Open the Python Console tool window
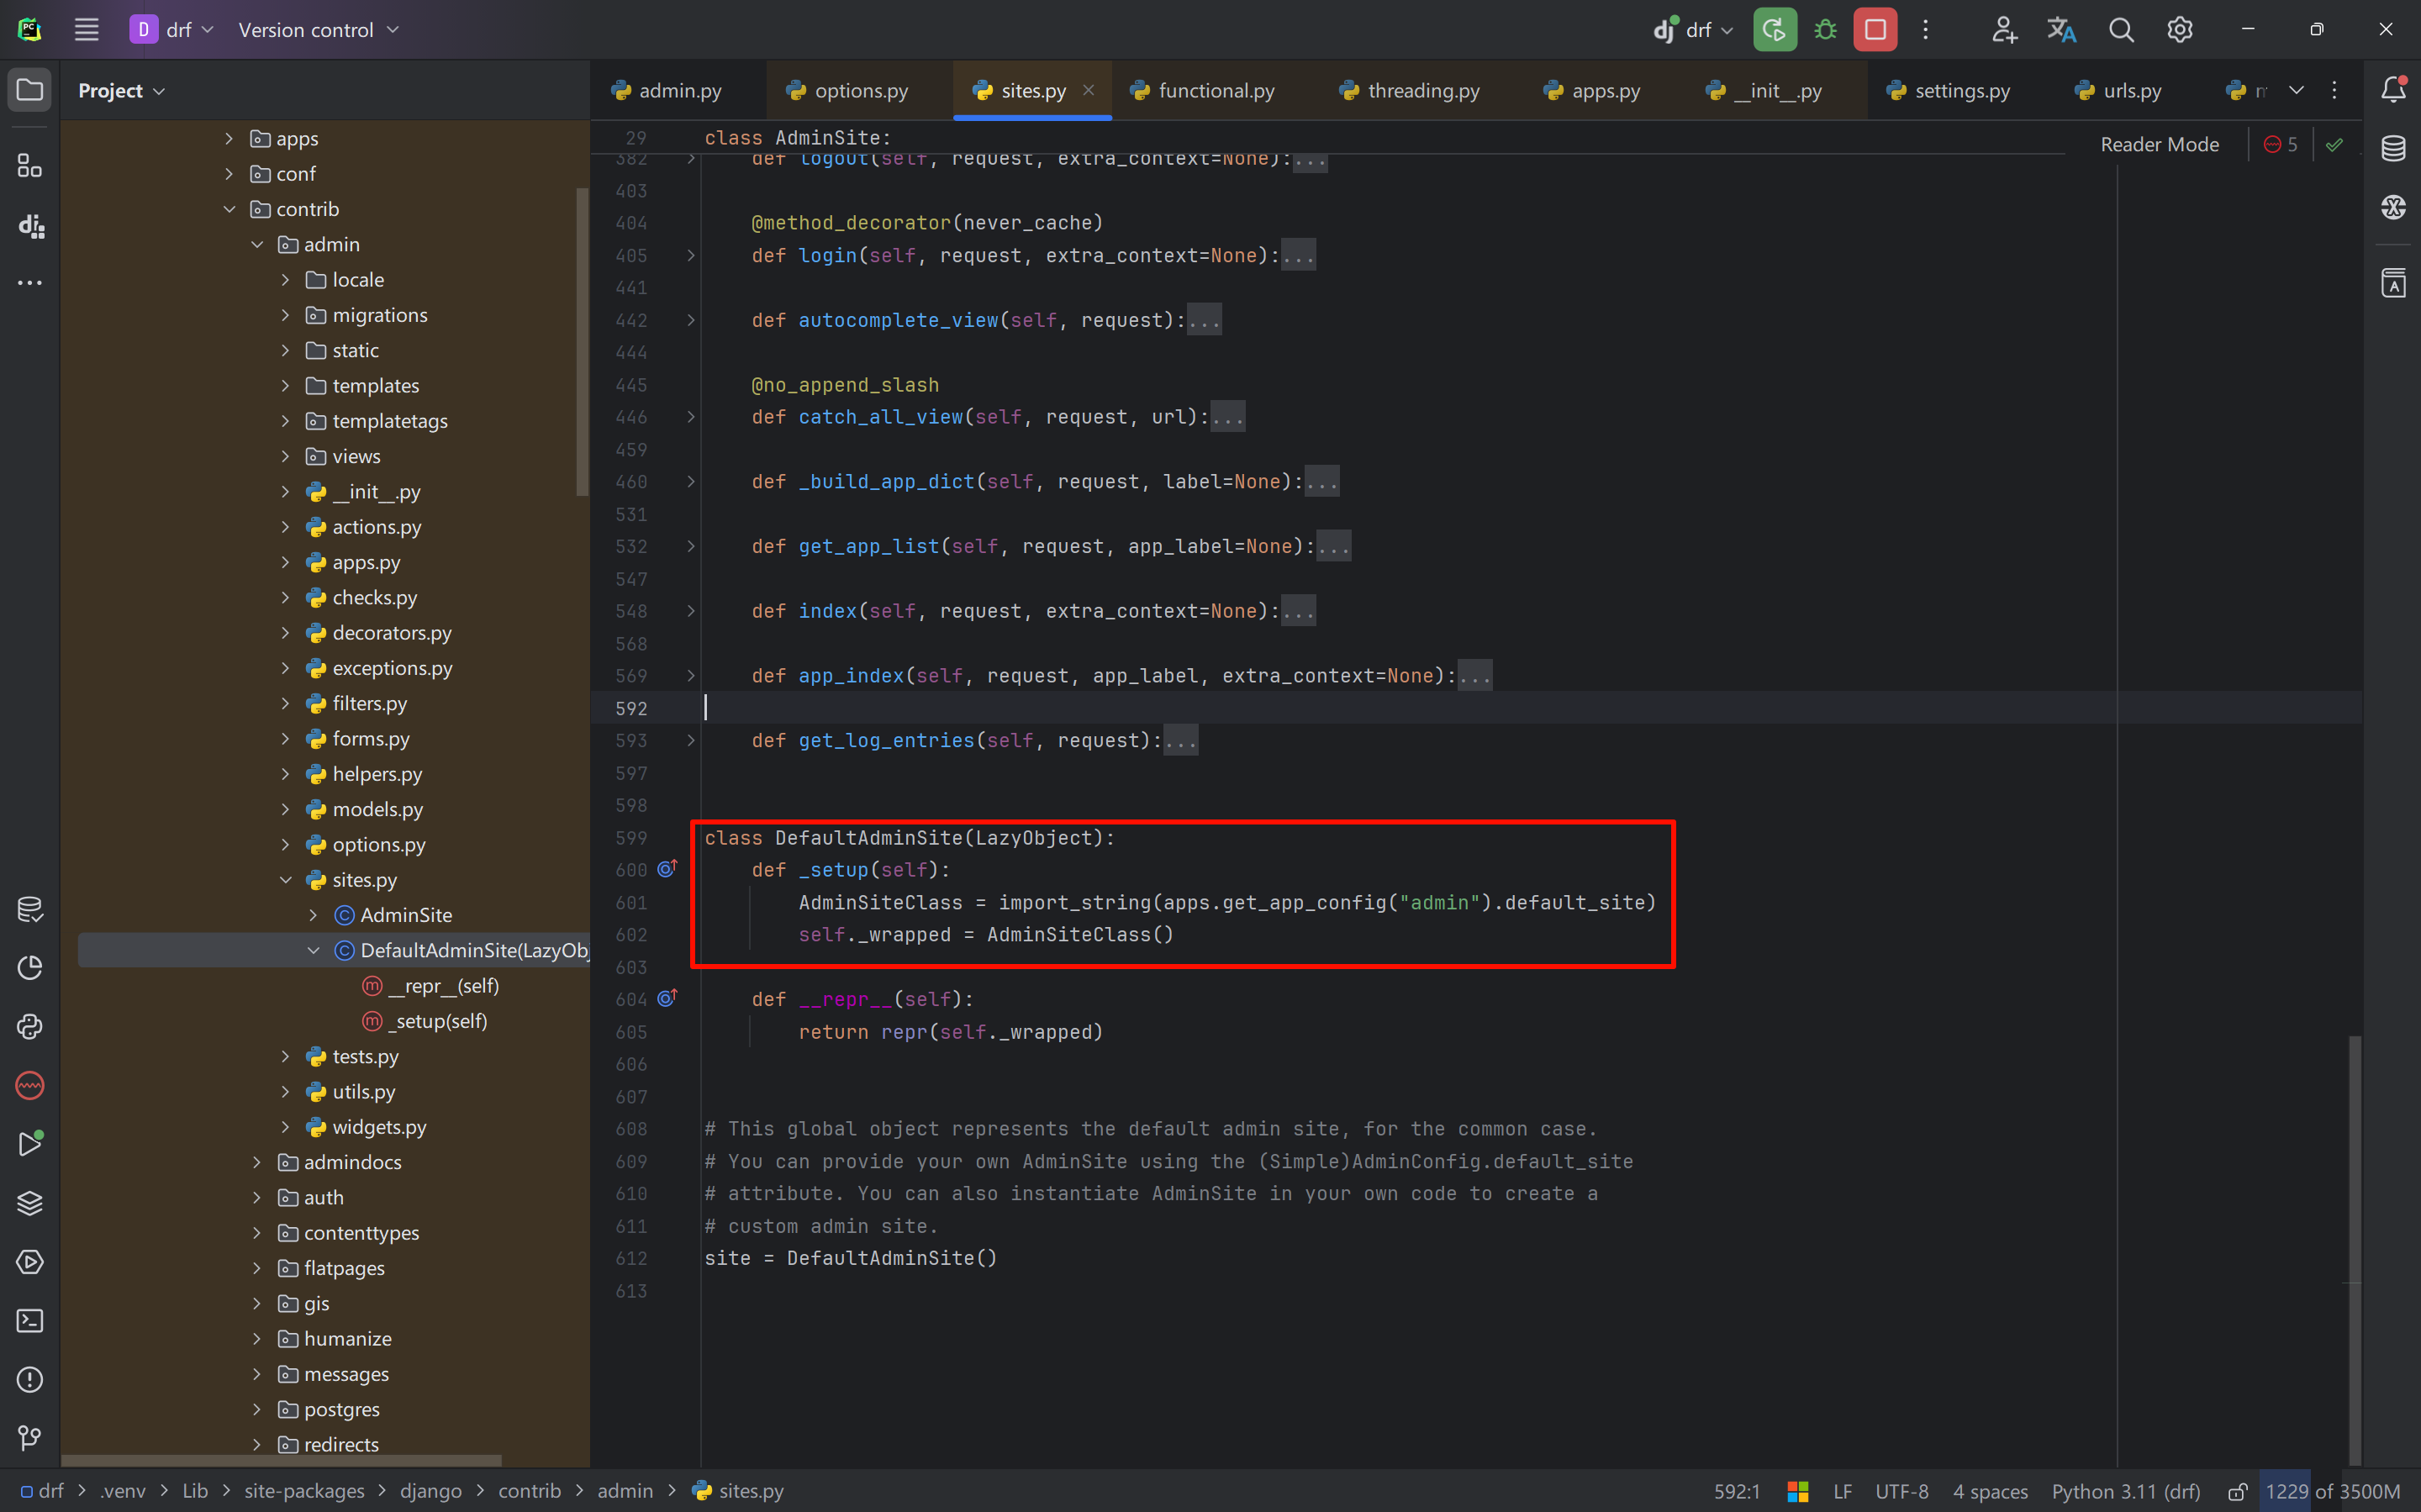The image size is (2421, 1512). pyautogui.click(x=30, y=1027)
